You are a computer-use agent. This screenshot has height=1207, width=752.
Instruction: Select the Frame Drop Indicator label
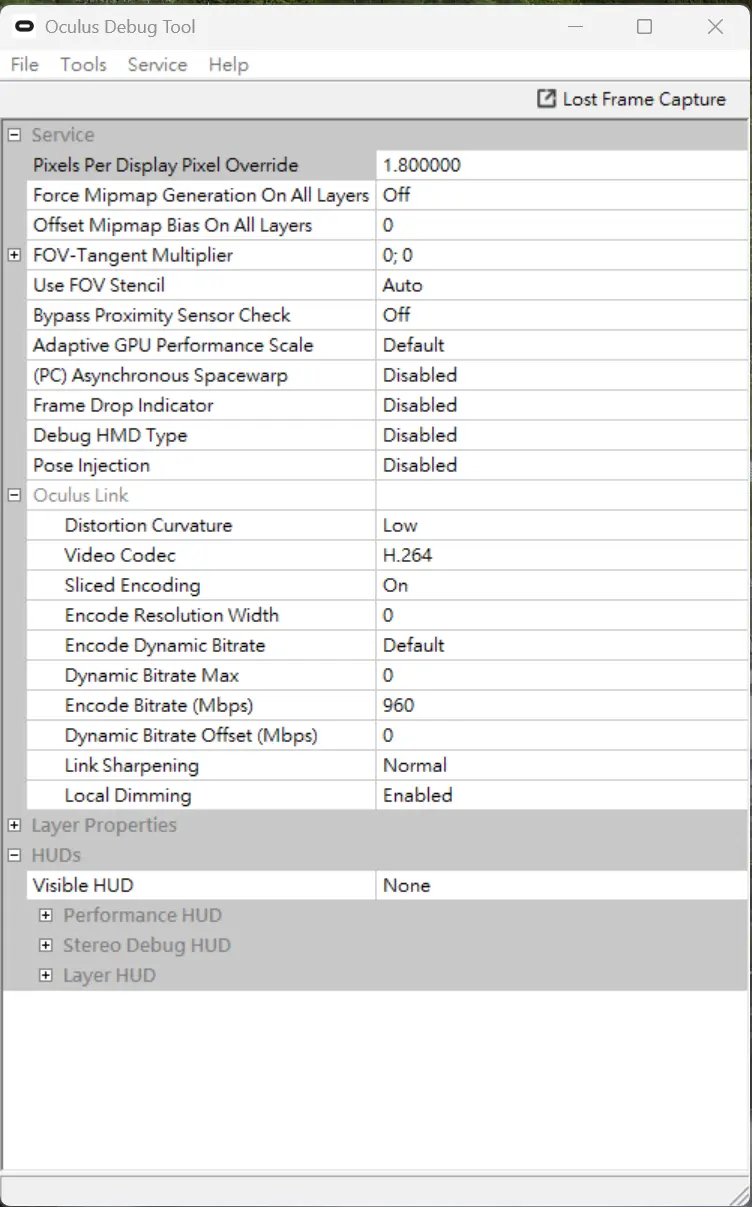click(123, 405)
